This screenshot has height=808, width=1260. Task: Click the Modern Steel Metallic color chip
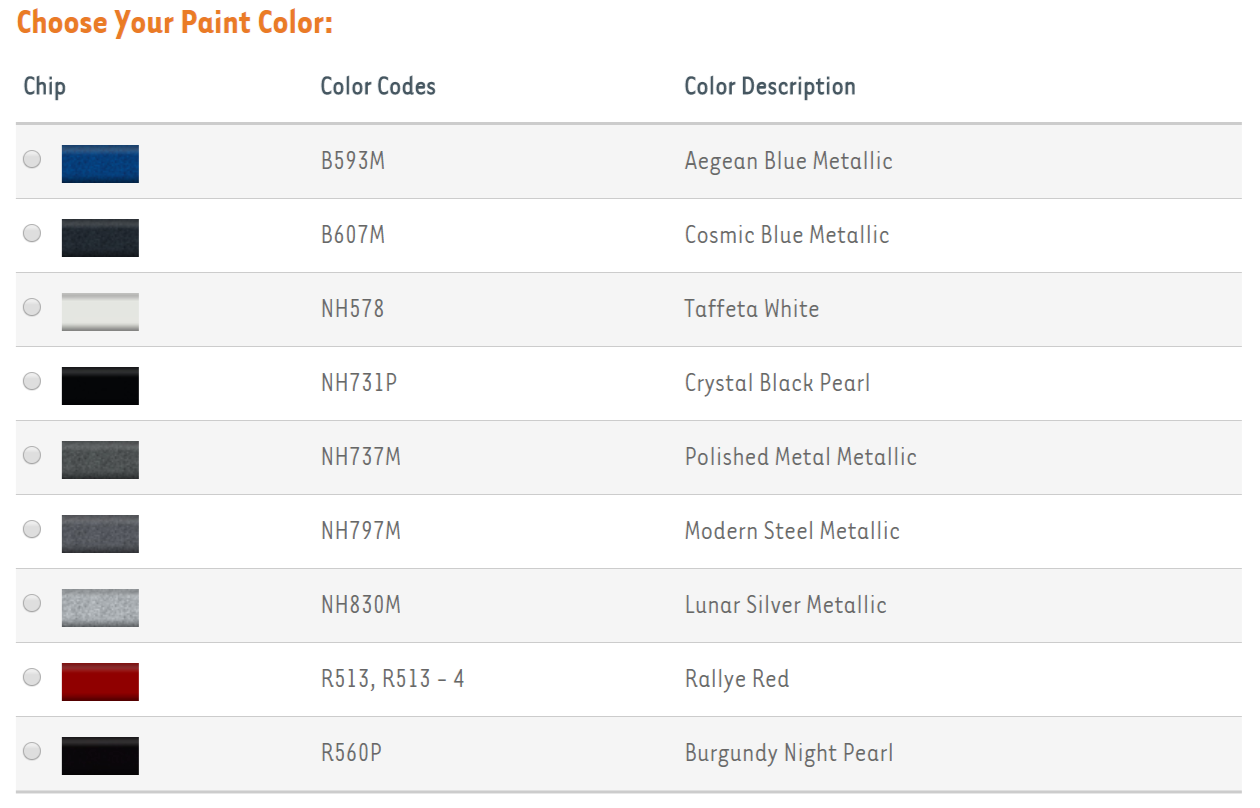pyautogui.click(x=100, y=533)
